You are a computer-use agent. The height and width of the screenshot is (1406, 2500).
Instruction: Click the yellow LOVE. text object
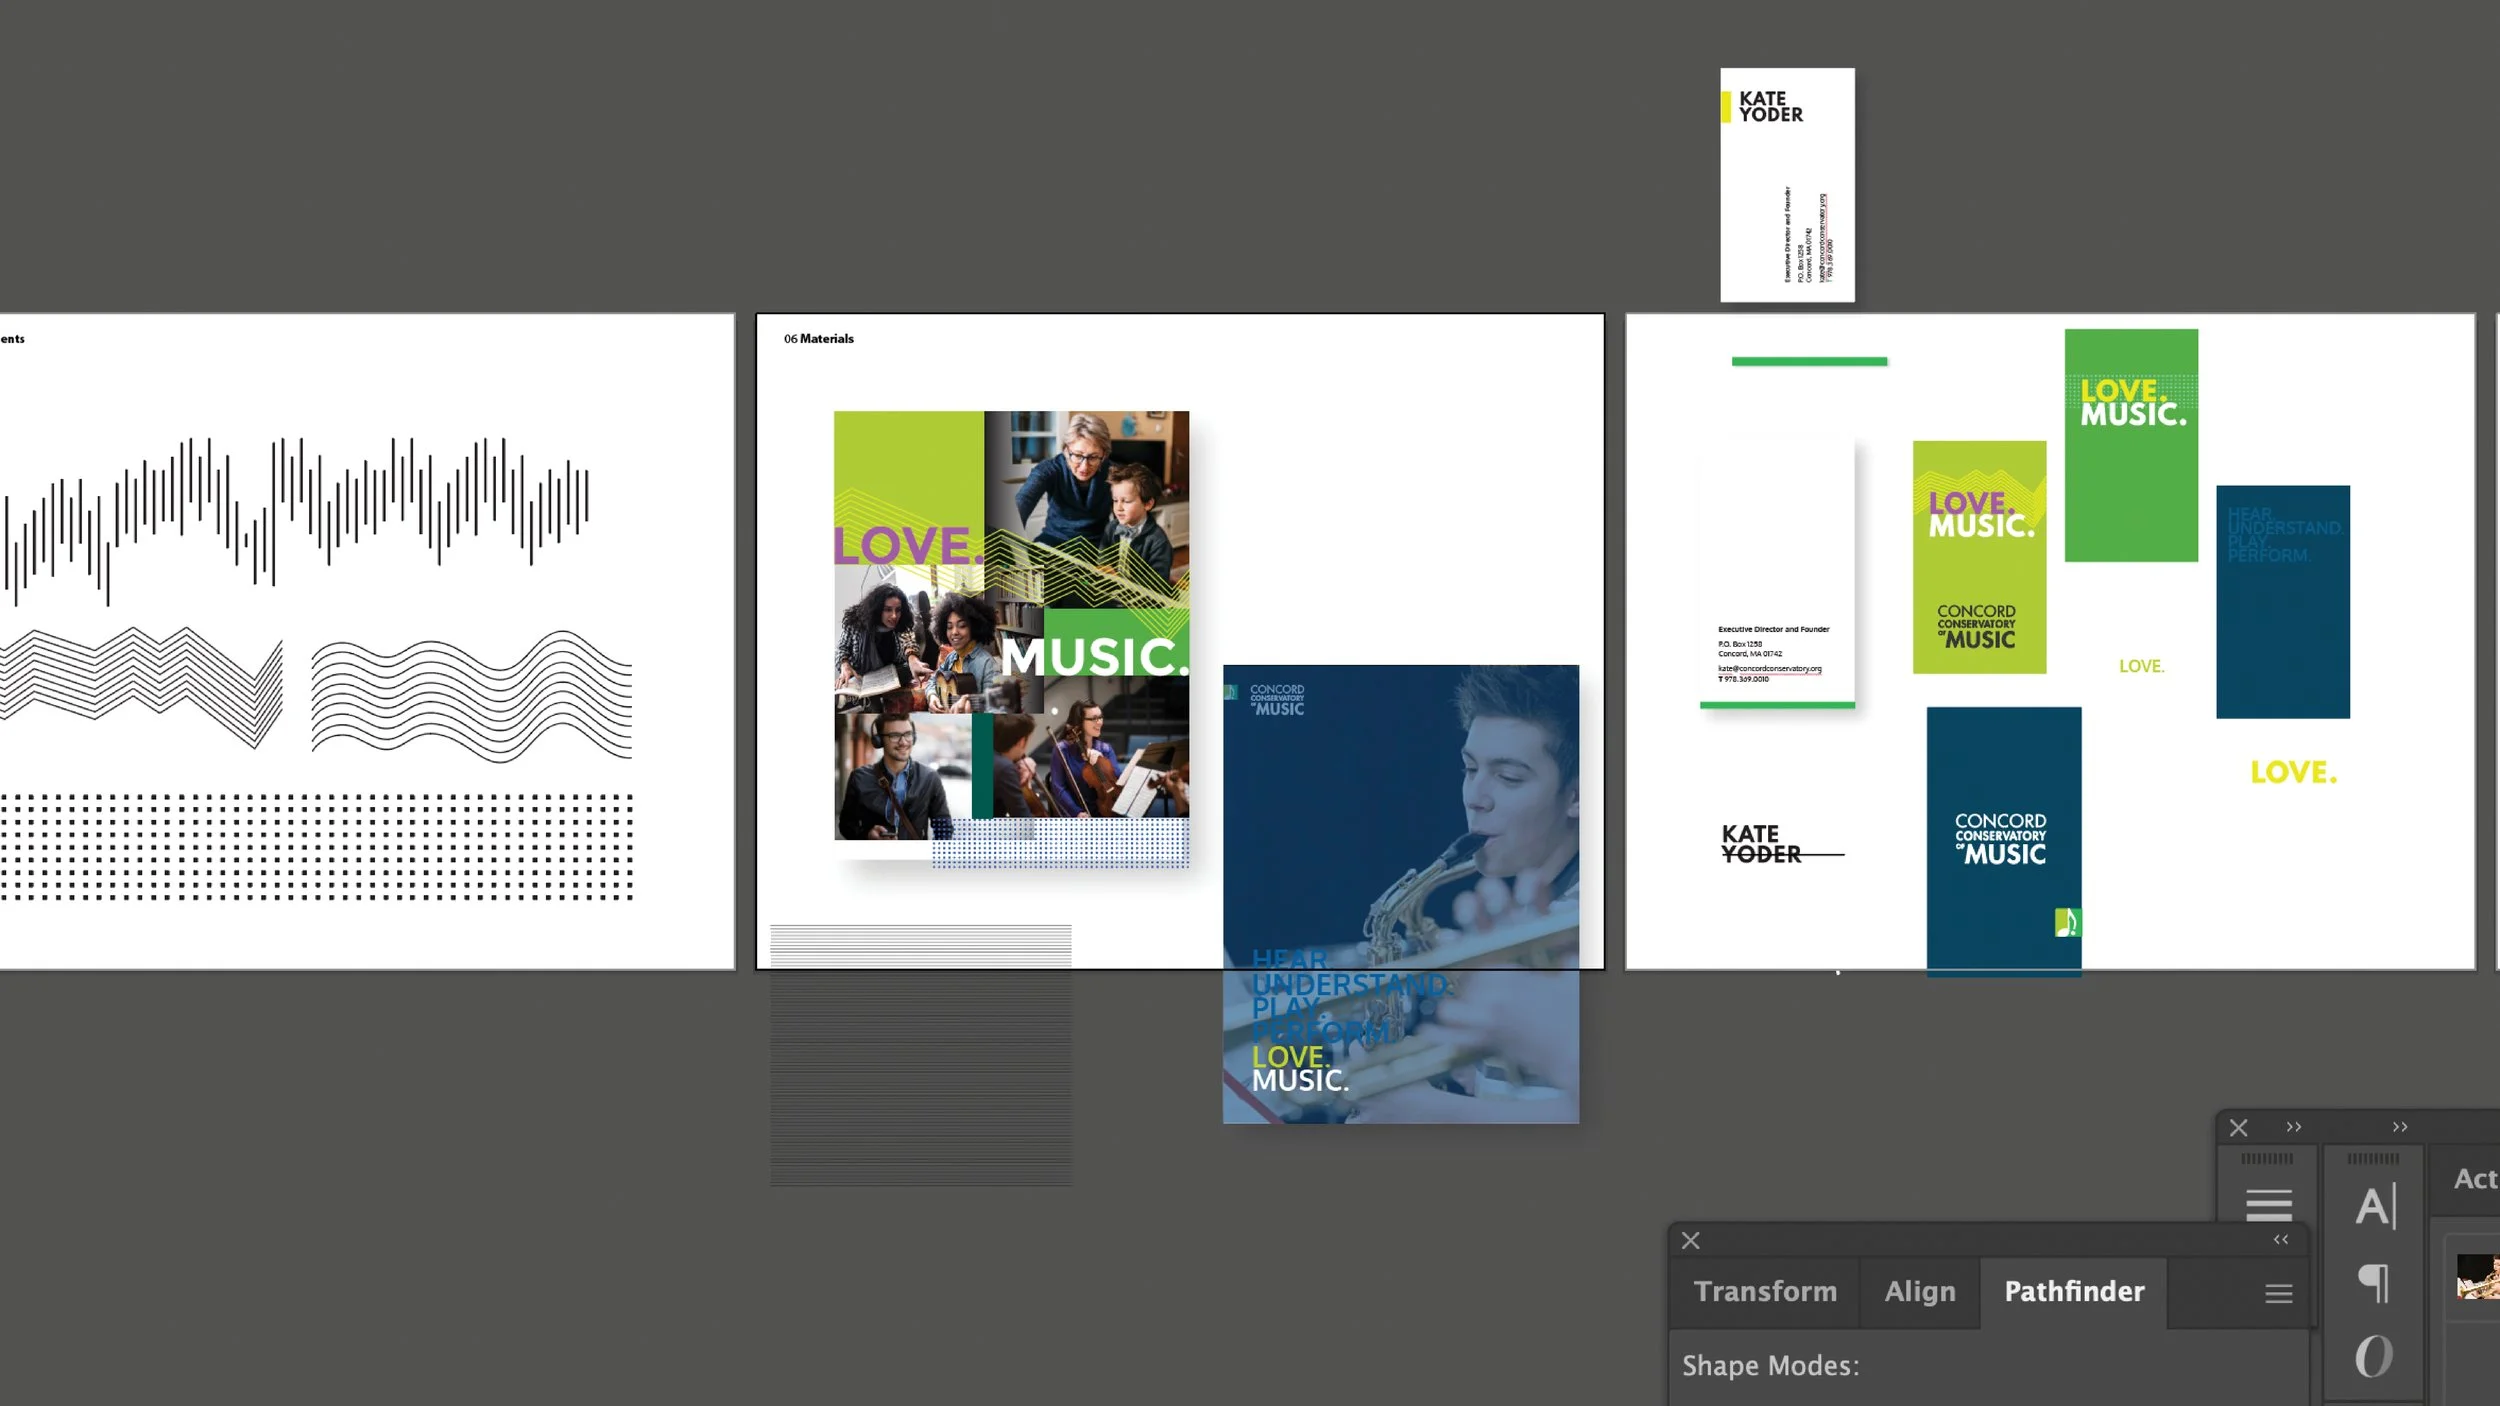click(x=2293, y=772)
